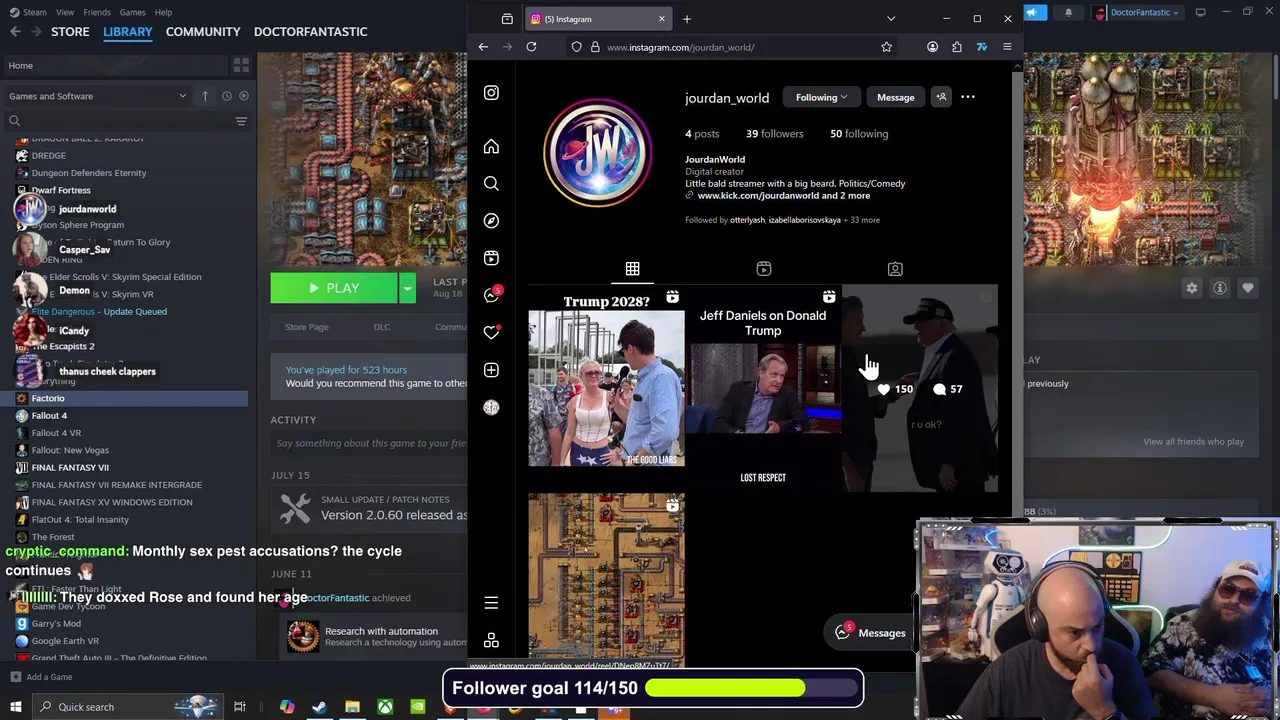Click Message button on profile
Image resolution: width=1280 pixels, height=720 pixels.
click(896, 97)
